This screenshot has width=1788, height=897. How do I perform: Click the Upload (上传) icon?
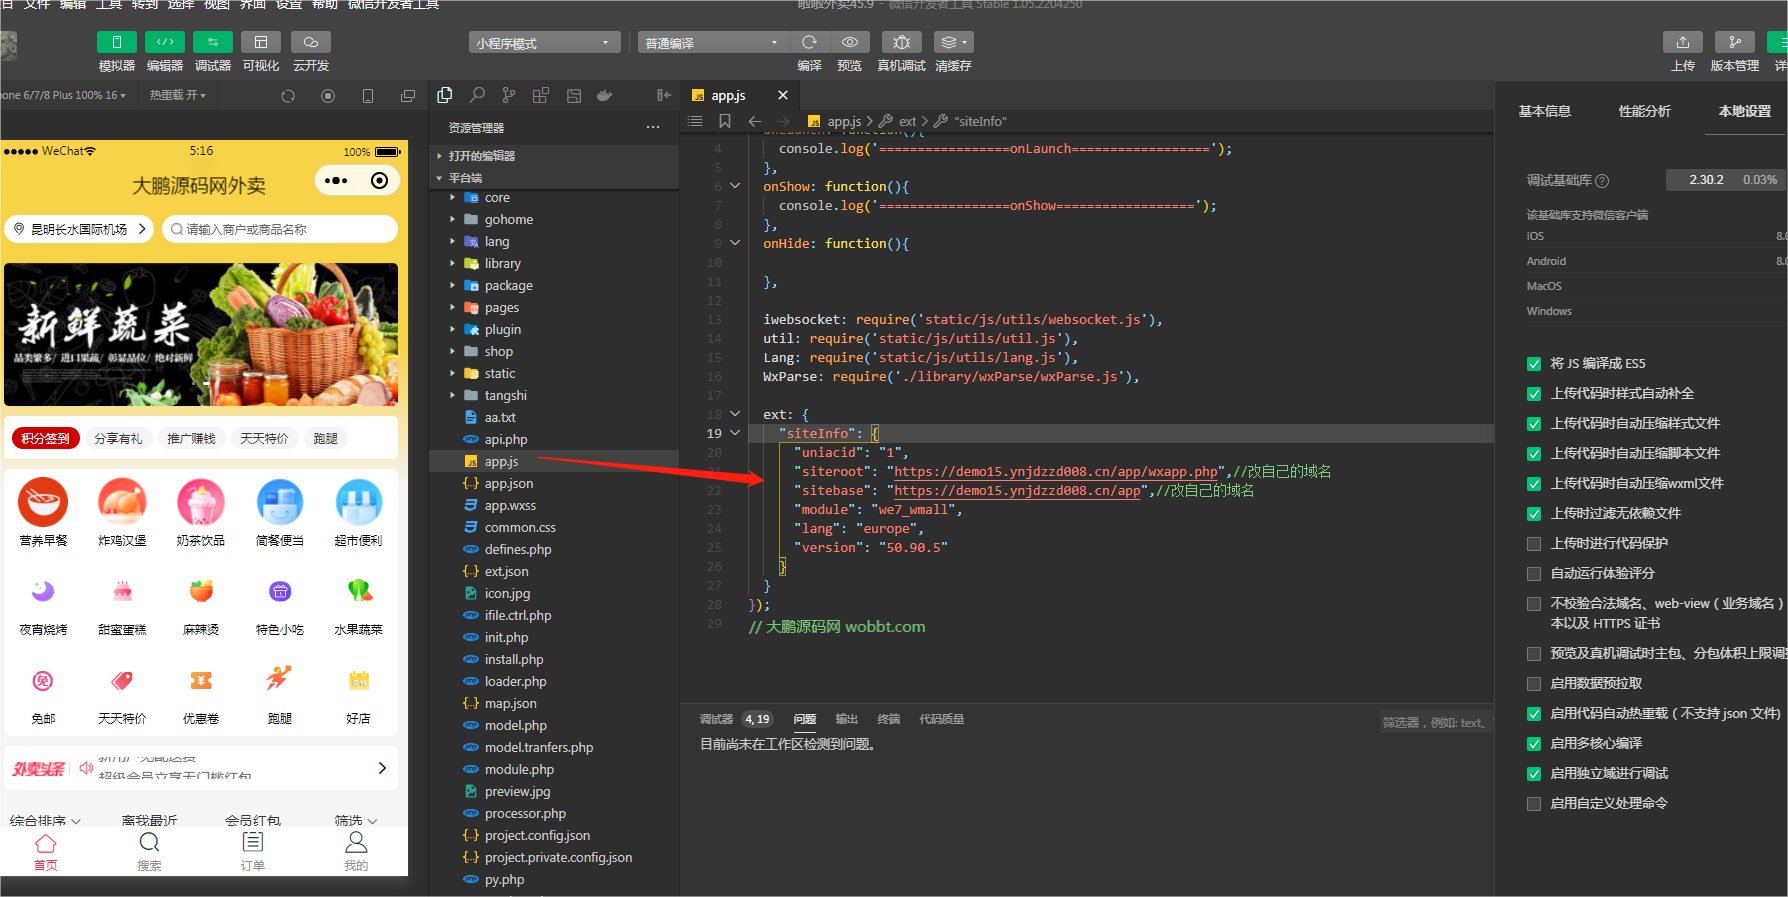[x=1682, y=42]
